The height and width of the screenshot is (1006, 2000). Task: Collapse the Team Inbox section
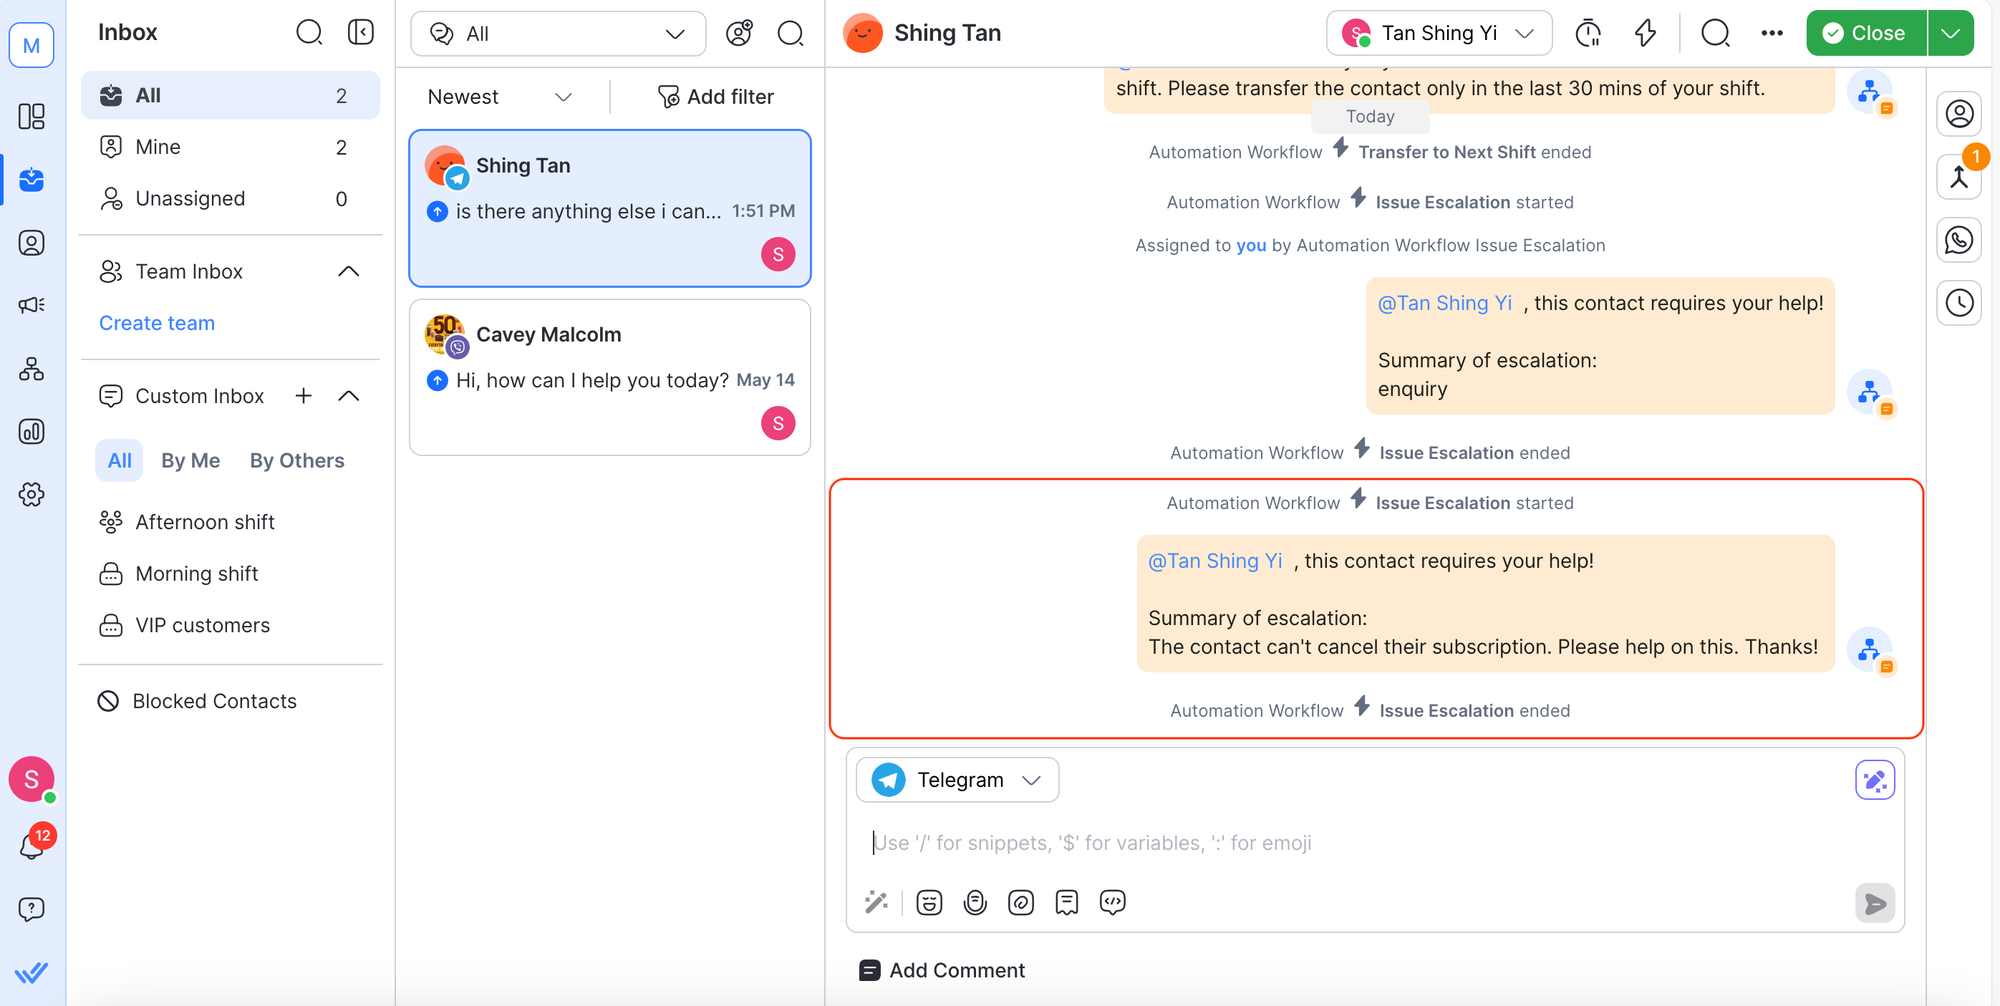[348, 272]
